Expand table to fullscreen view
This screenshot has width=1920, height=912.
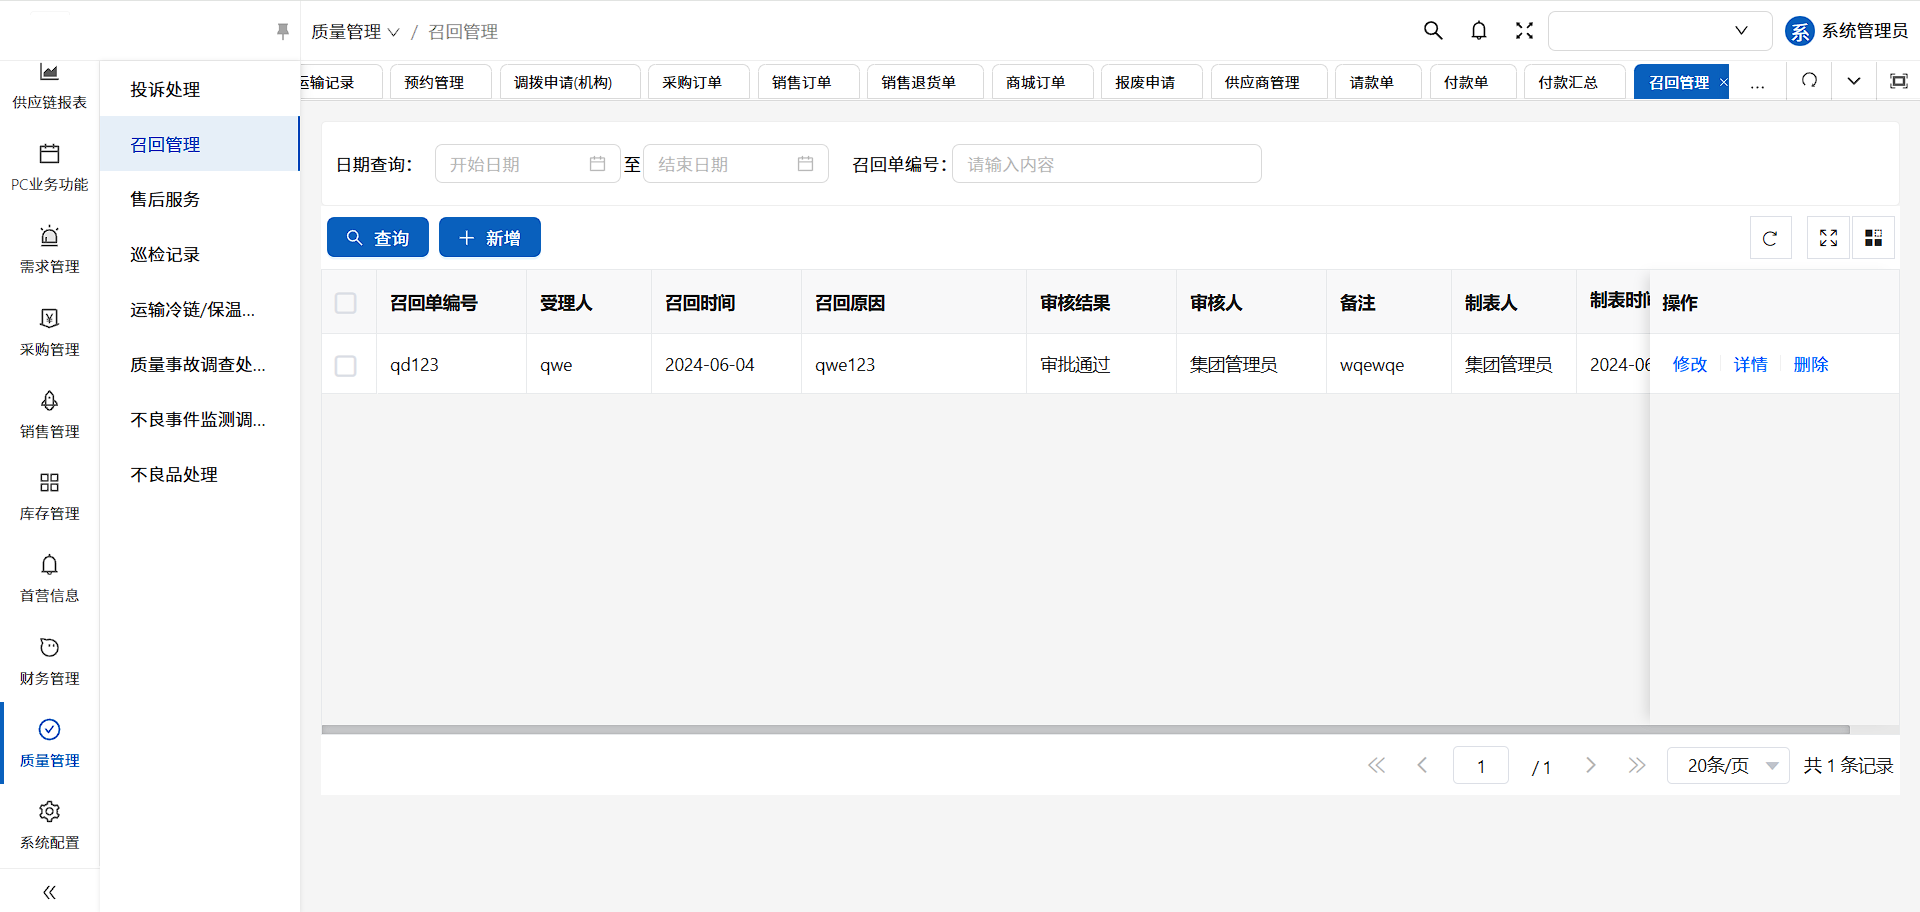click(x=1828, y=238)
